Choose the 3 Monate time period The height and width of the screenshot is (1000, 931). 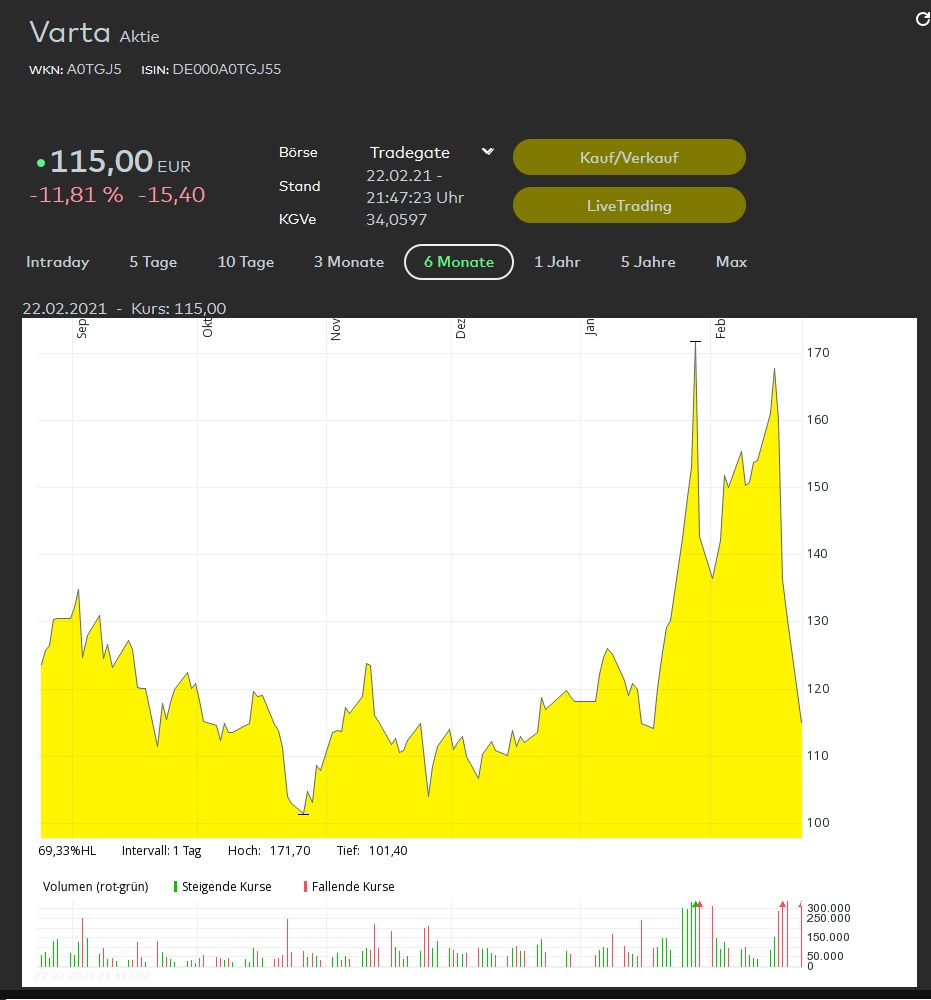pos(349,262)
